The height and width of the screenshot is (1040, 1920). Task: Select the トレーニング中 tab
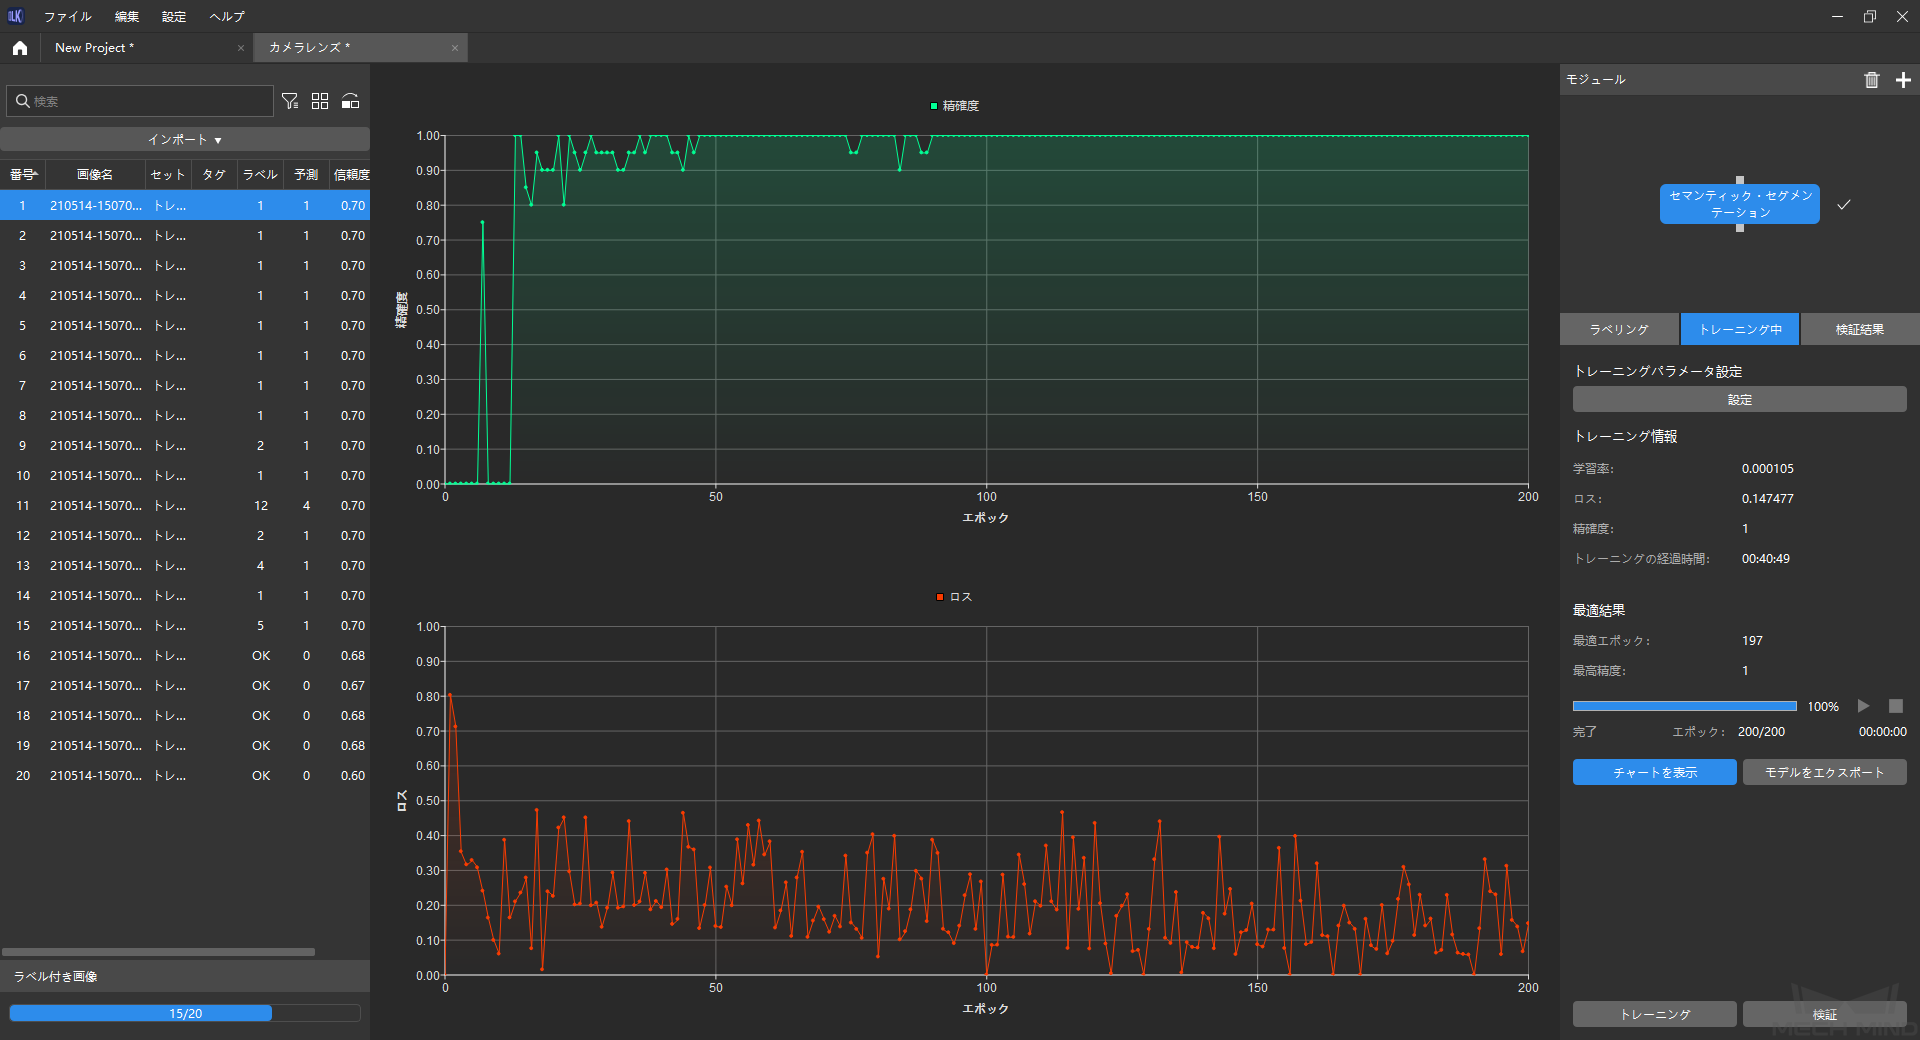[1740, 329]
